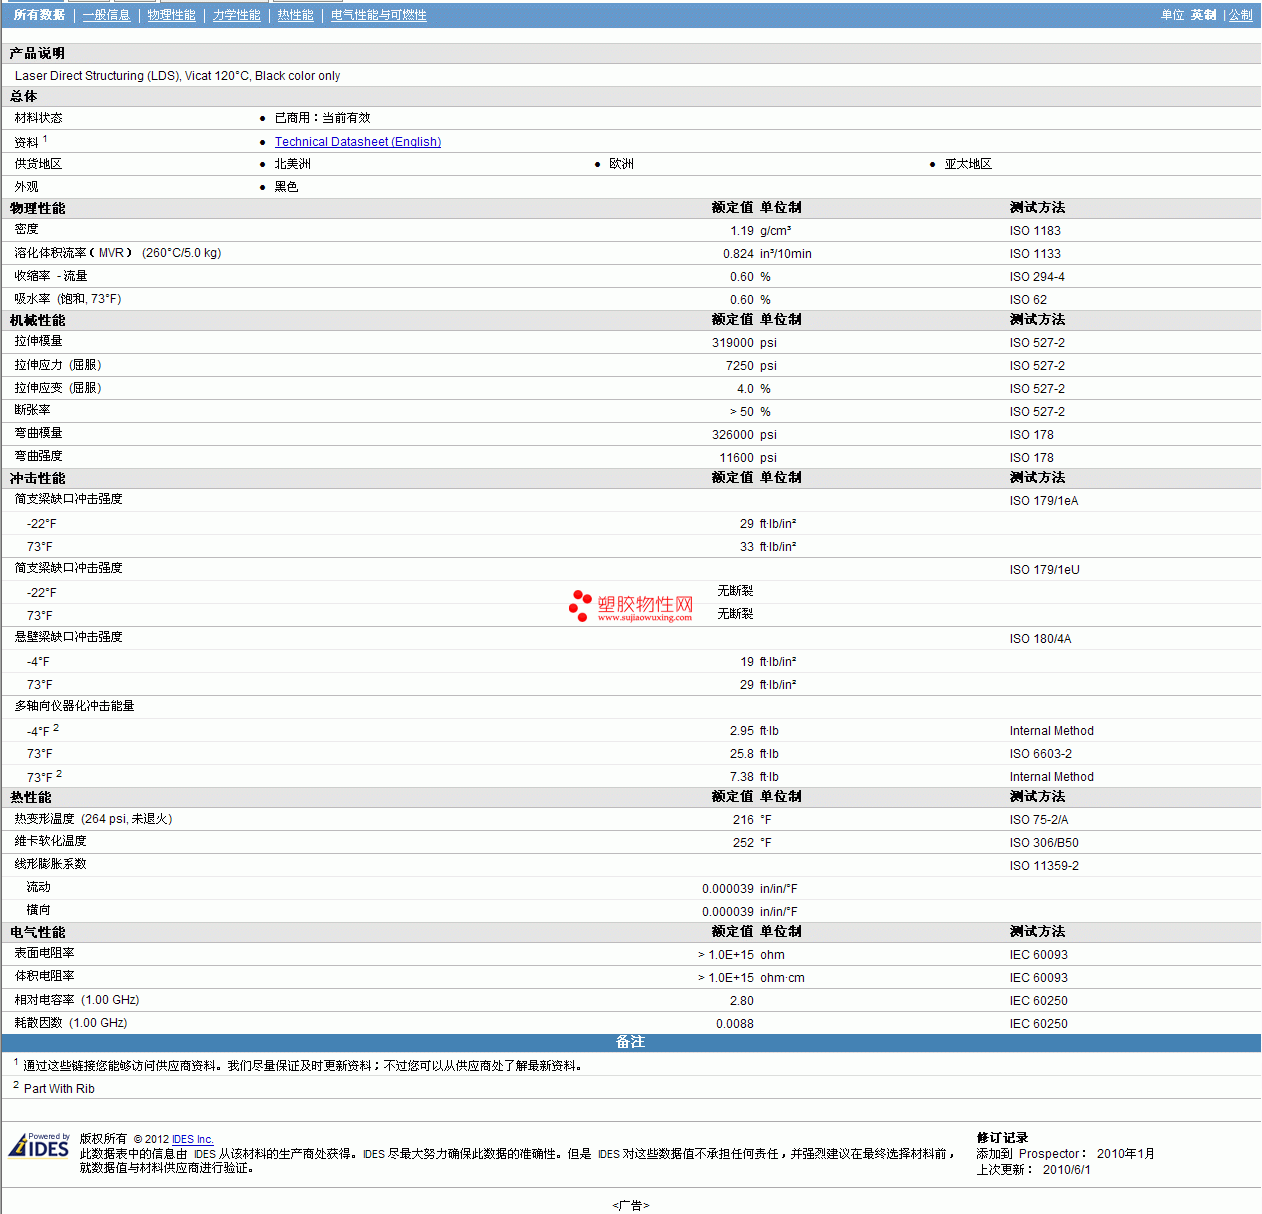Select dissipation factor value 0.0088
1262x1214 pixels.
tap(735, 1024)
